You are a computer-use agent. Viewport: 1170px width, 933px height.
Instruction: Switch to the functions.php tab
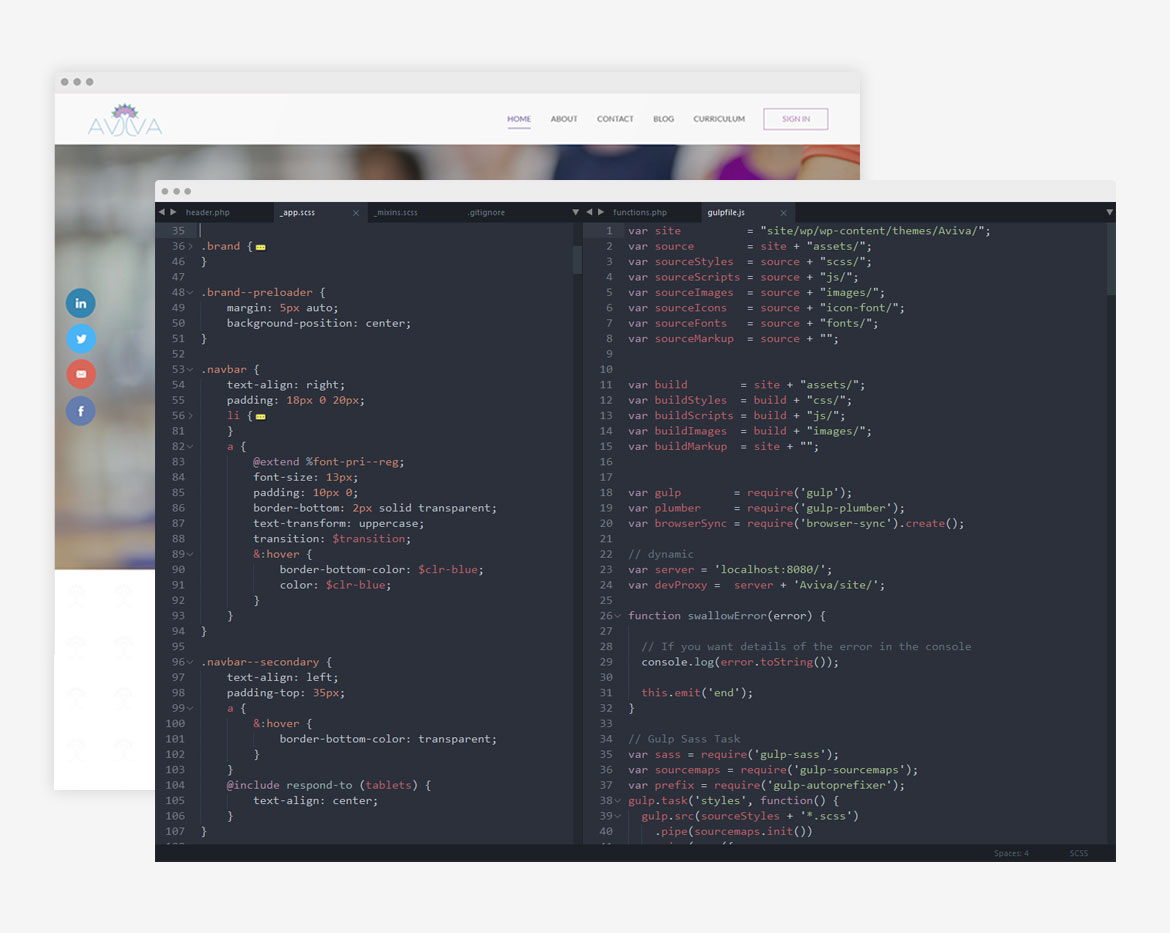pyautogui.click(x=640, y=213)
